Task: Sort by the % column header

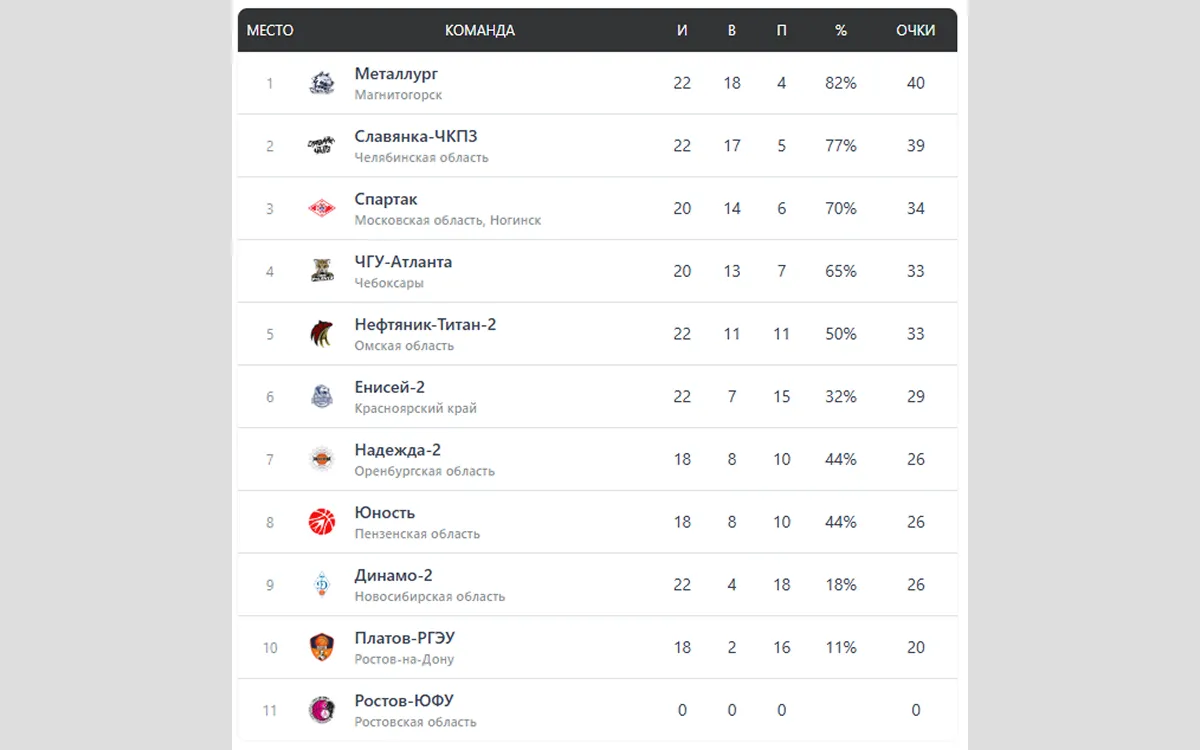Action: point(841,31)
